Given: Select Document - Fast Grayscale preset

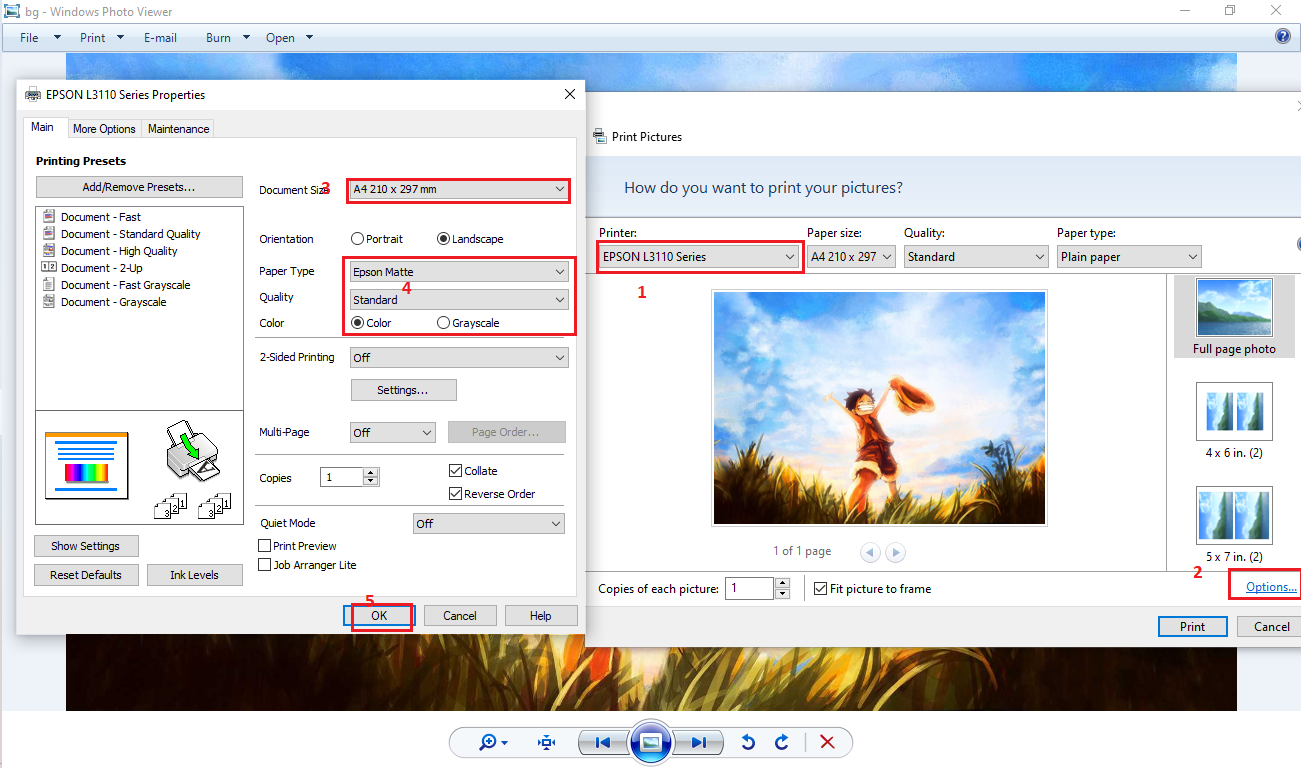Looking at the screenshot, I should click(x=125, y=285).
